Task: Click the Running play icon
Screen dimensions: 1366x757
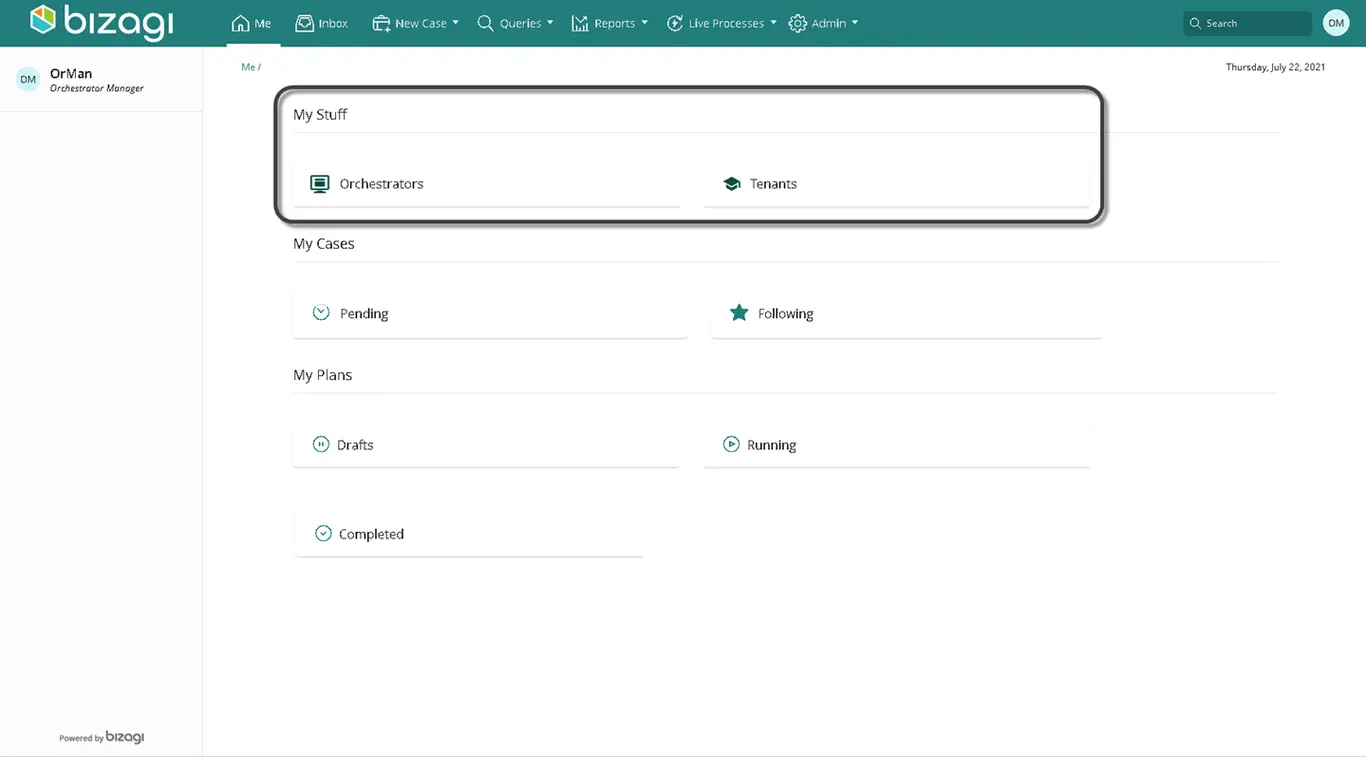Action: pos(731,444)
